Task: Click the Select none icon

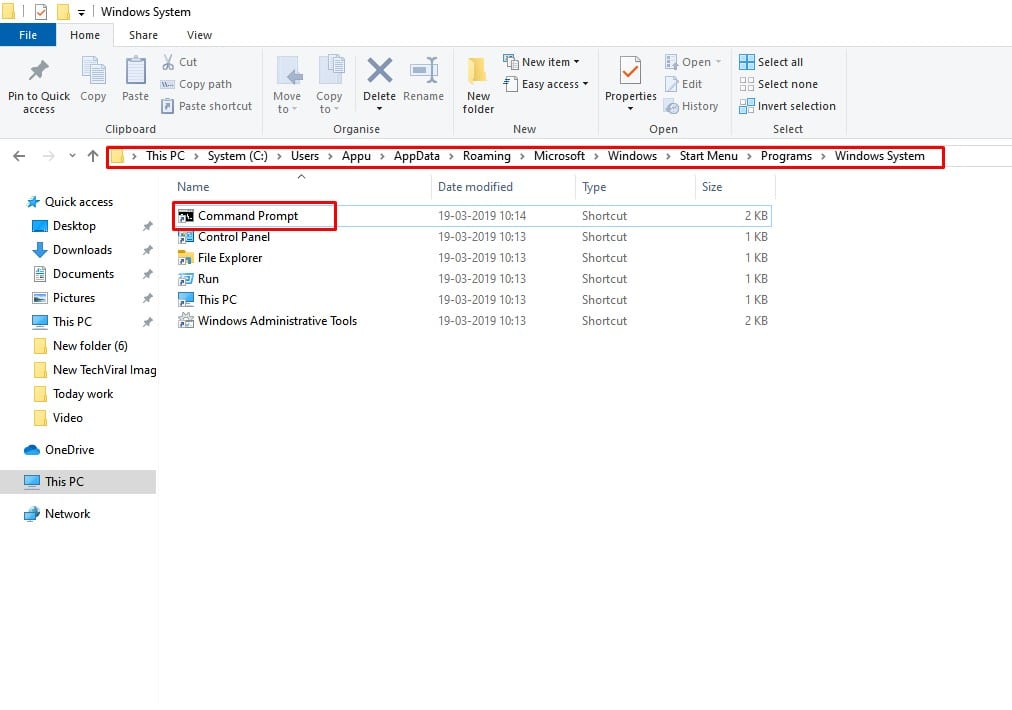Action: pos(747,84)
